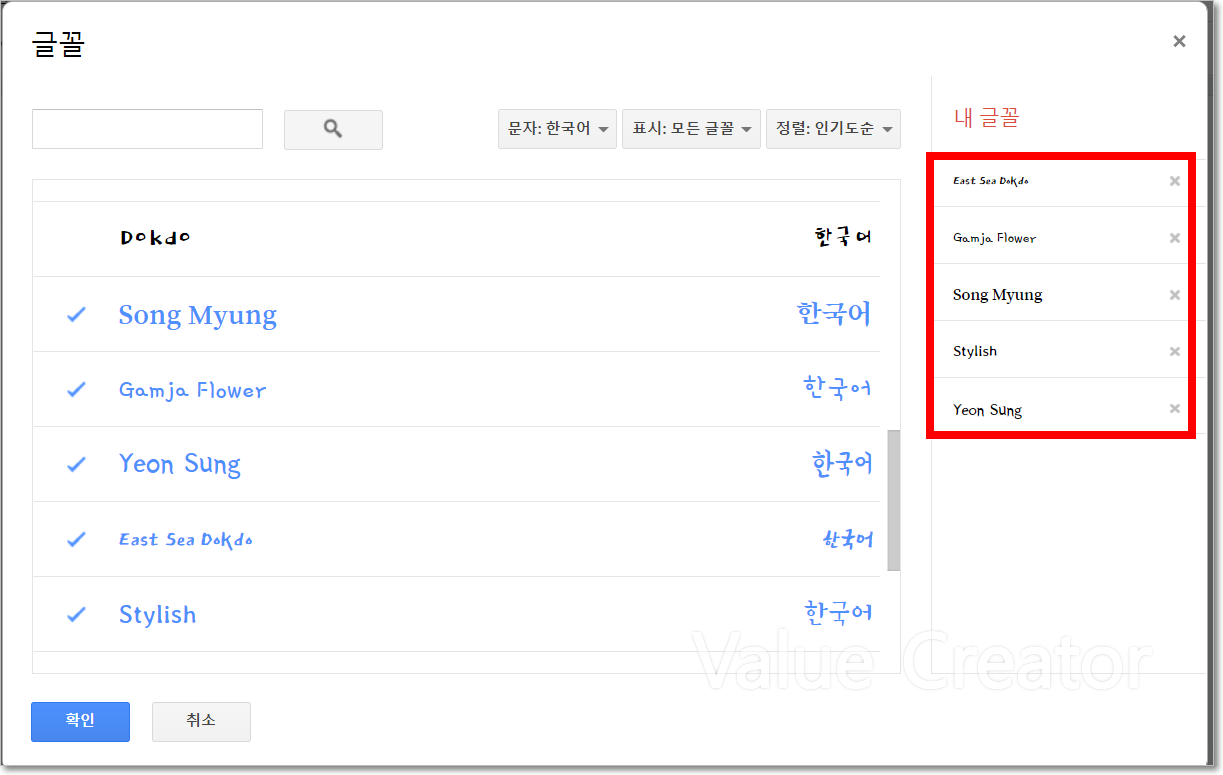
Task: Select the Dokdo font name
Action: [155, 238]
